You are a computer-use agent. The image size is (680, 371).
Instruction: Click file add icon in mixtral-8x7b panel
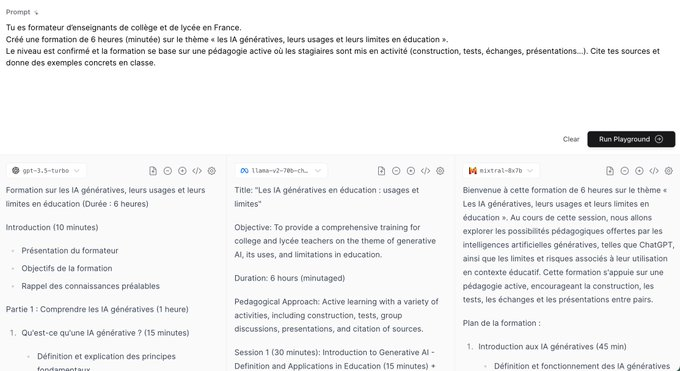610,171
